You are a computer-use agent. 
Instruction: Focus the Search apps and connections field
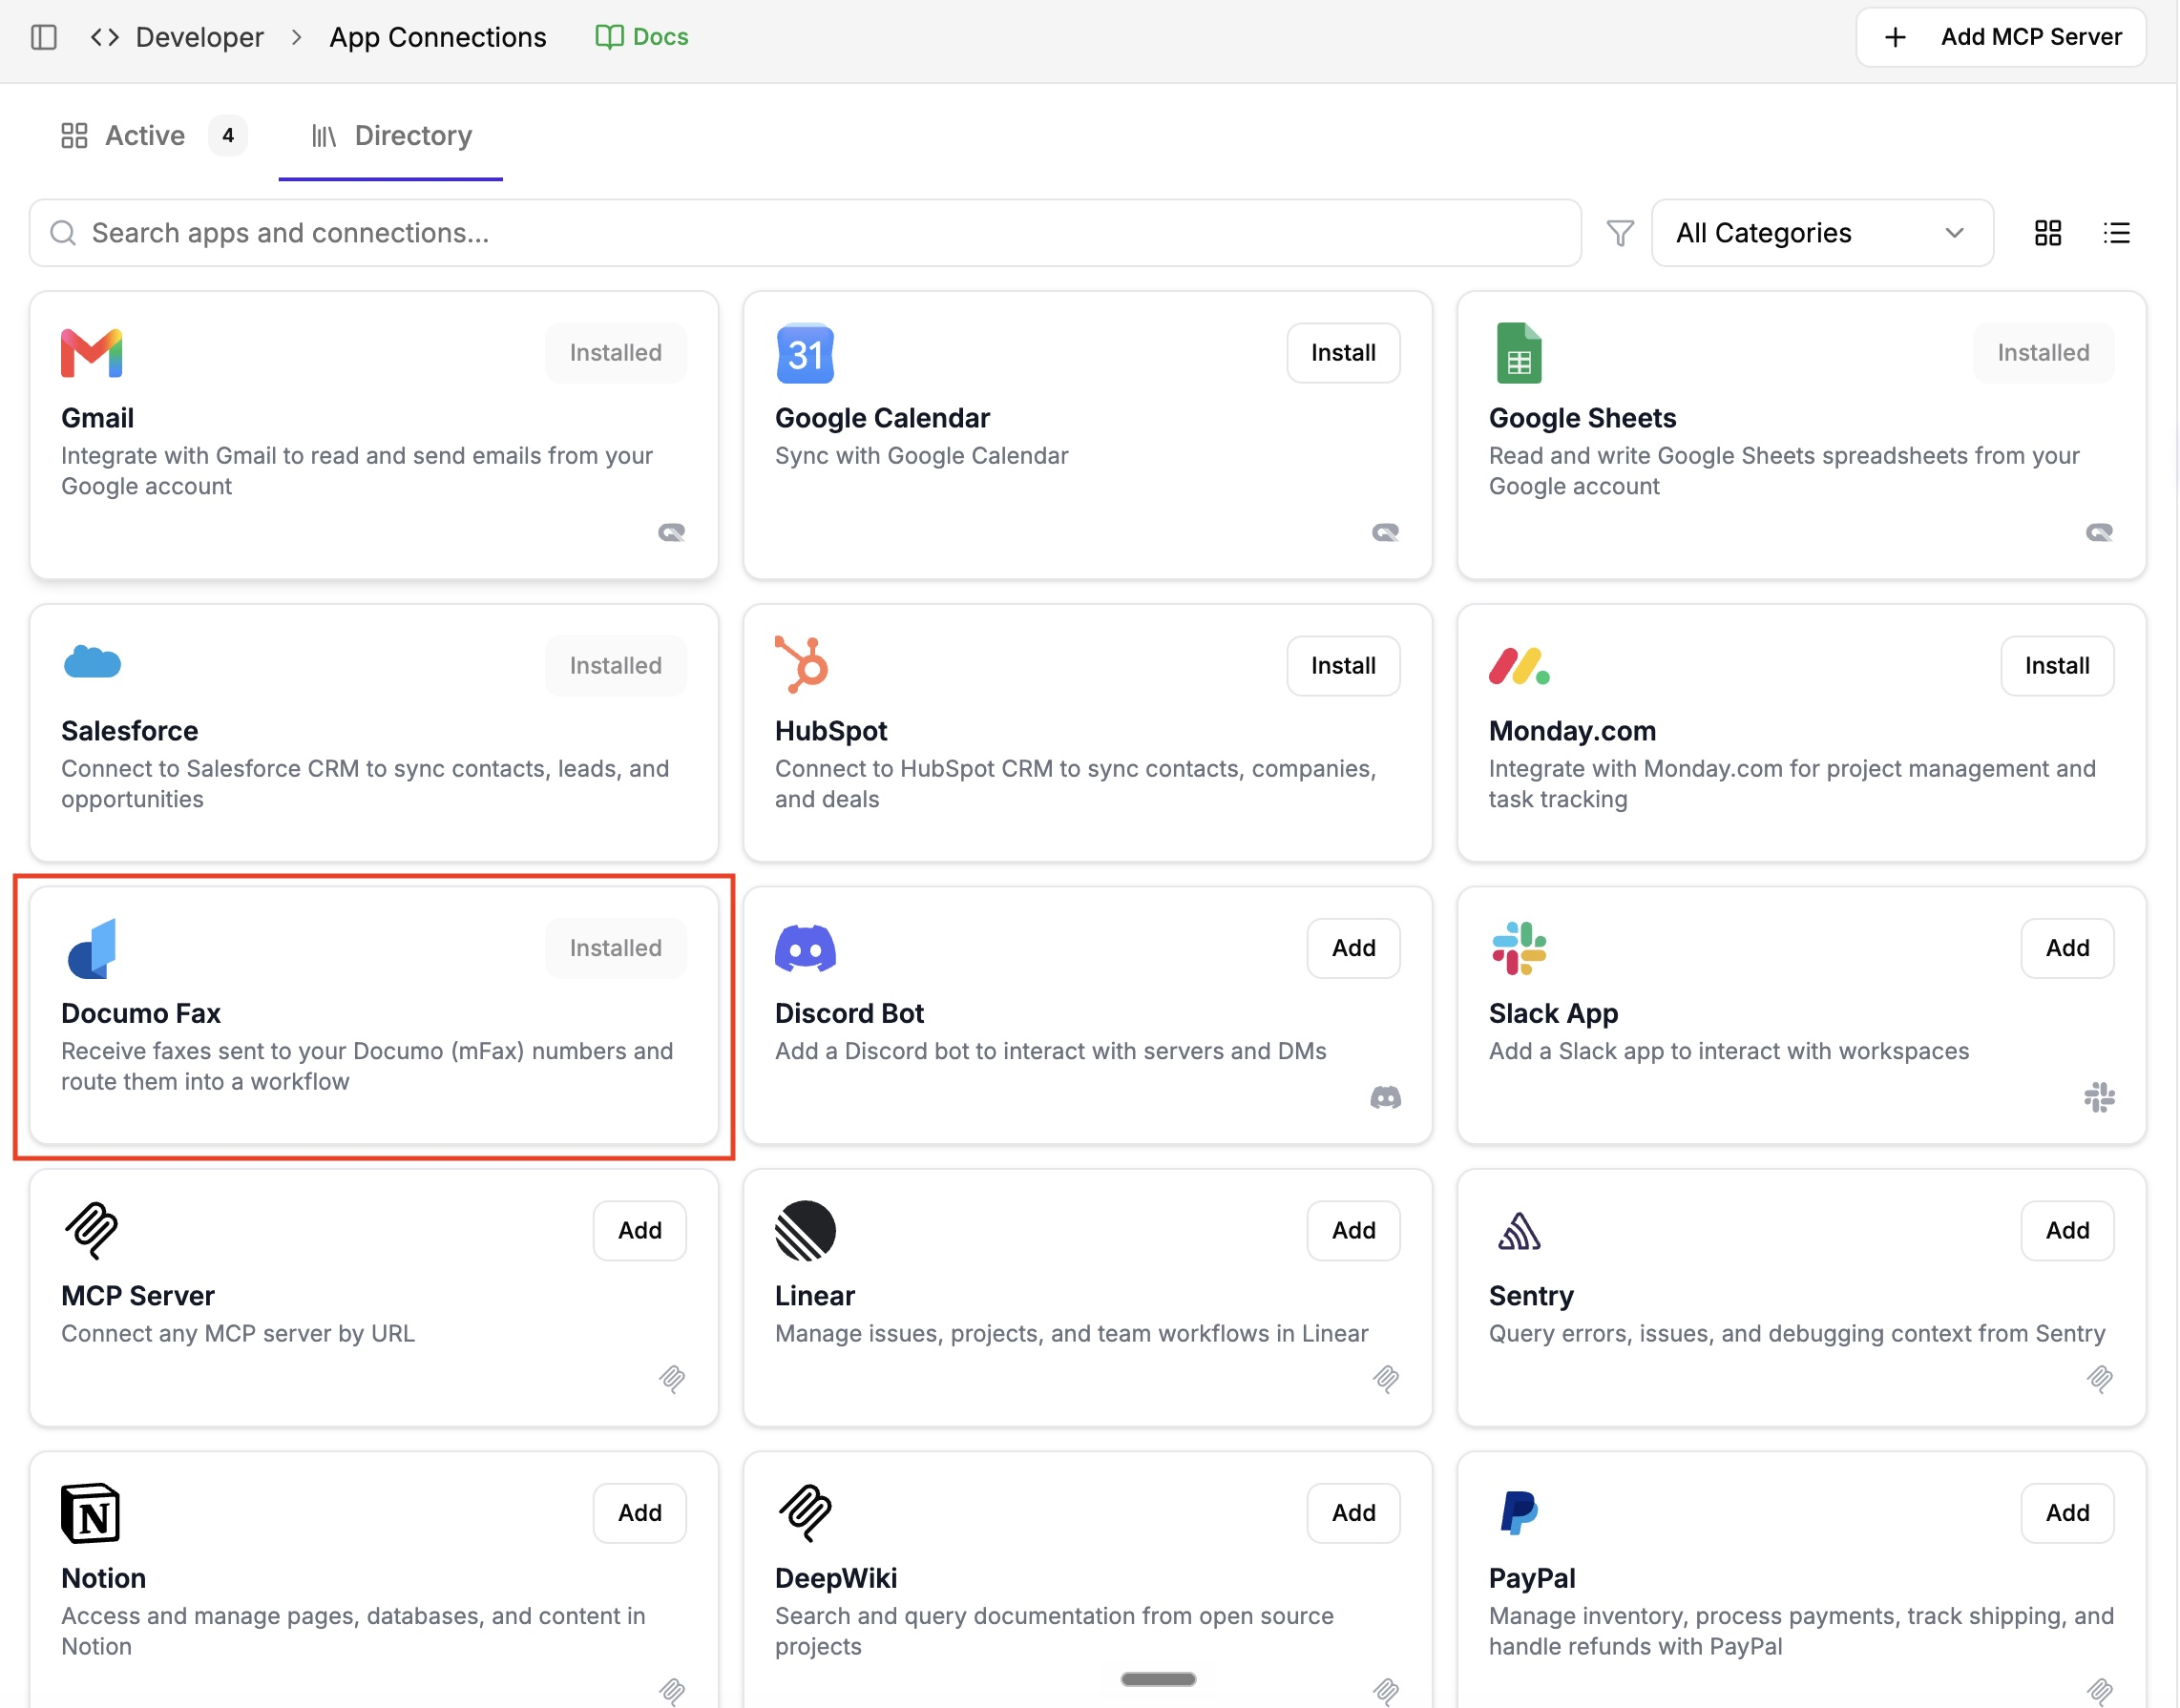click(x=805, y=233)
